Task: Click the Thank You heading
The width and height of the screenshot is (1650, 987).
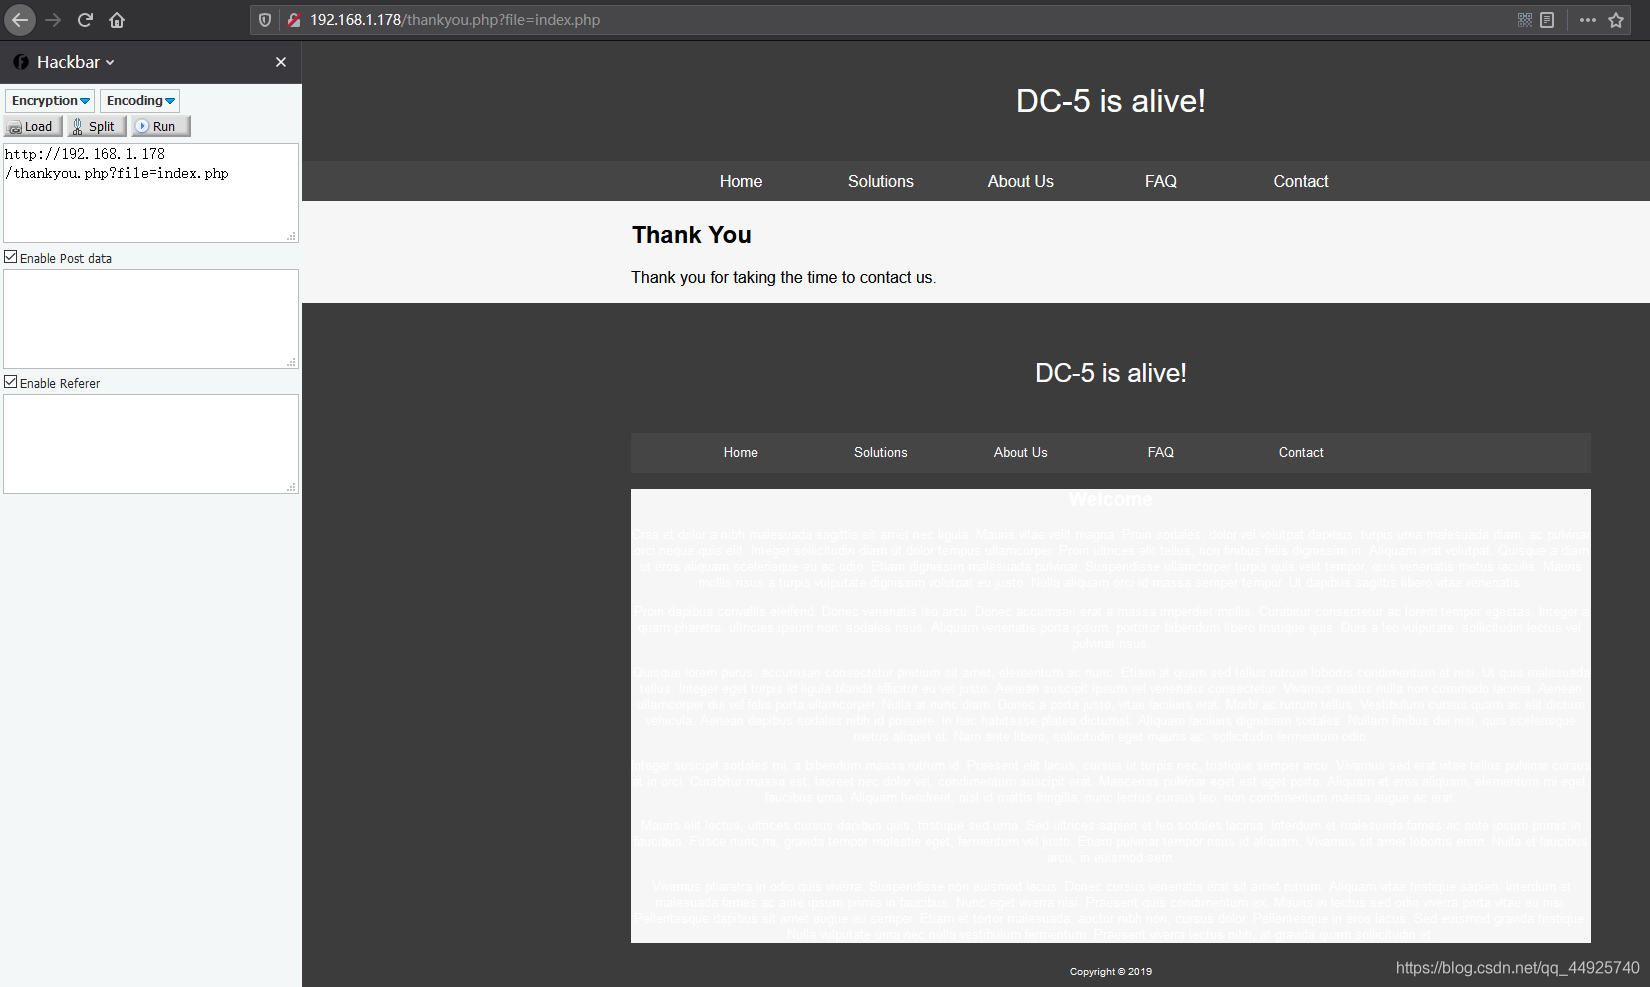Action: pos(692,235)
